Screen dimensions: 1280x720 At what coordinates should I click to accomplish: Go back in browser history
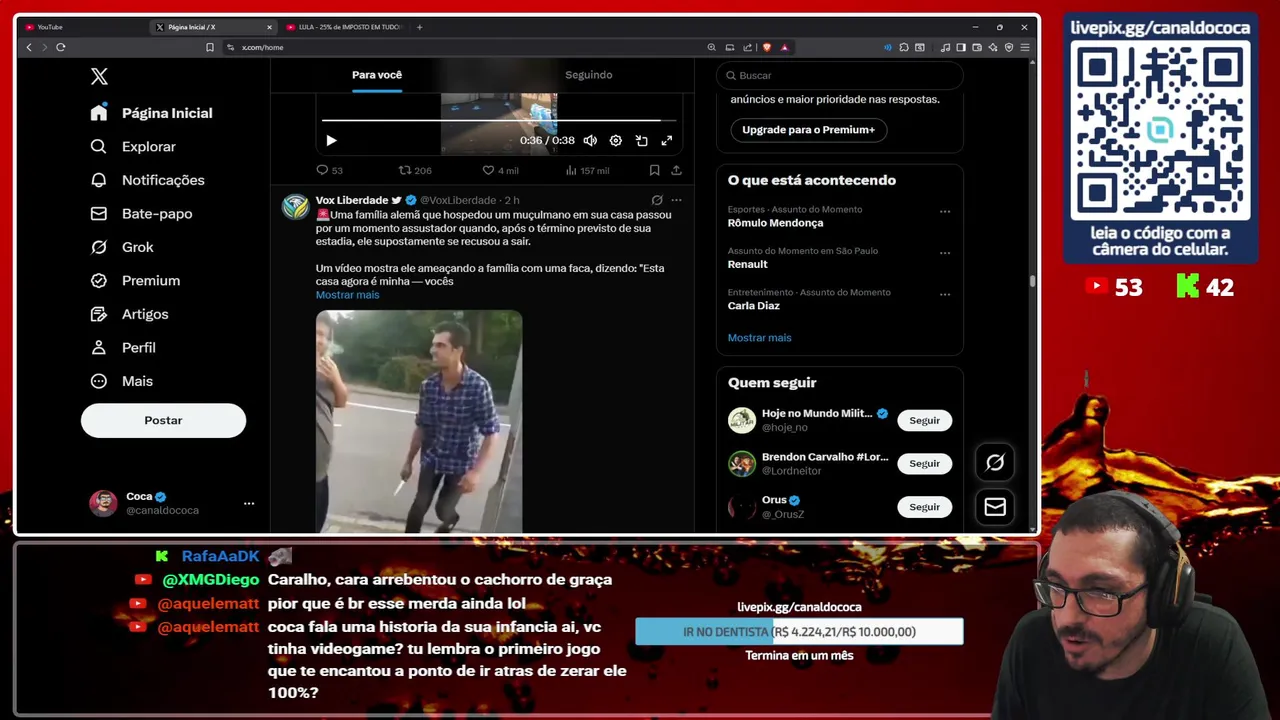(29, 47)
